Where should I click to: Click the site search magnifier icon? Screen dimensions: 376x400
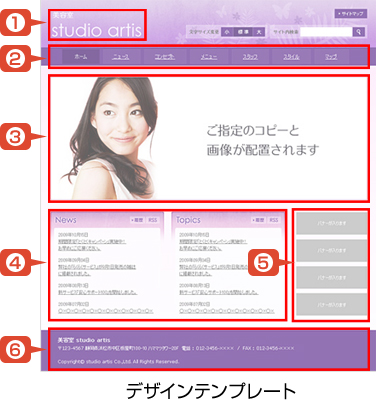coord(358,32)
